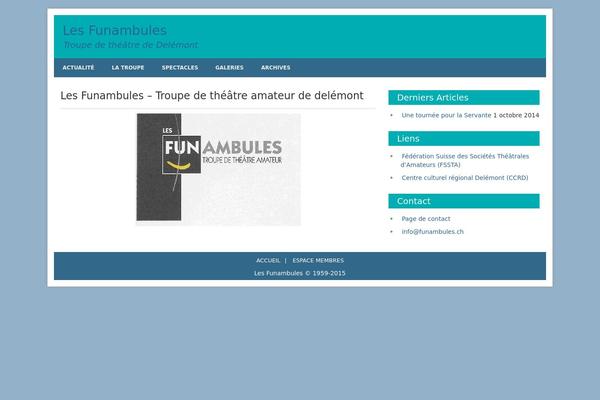This screenshot has height=400, width=600.
Task: Click the Les Funambules site title
Action: click(x=115, y=30)
